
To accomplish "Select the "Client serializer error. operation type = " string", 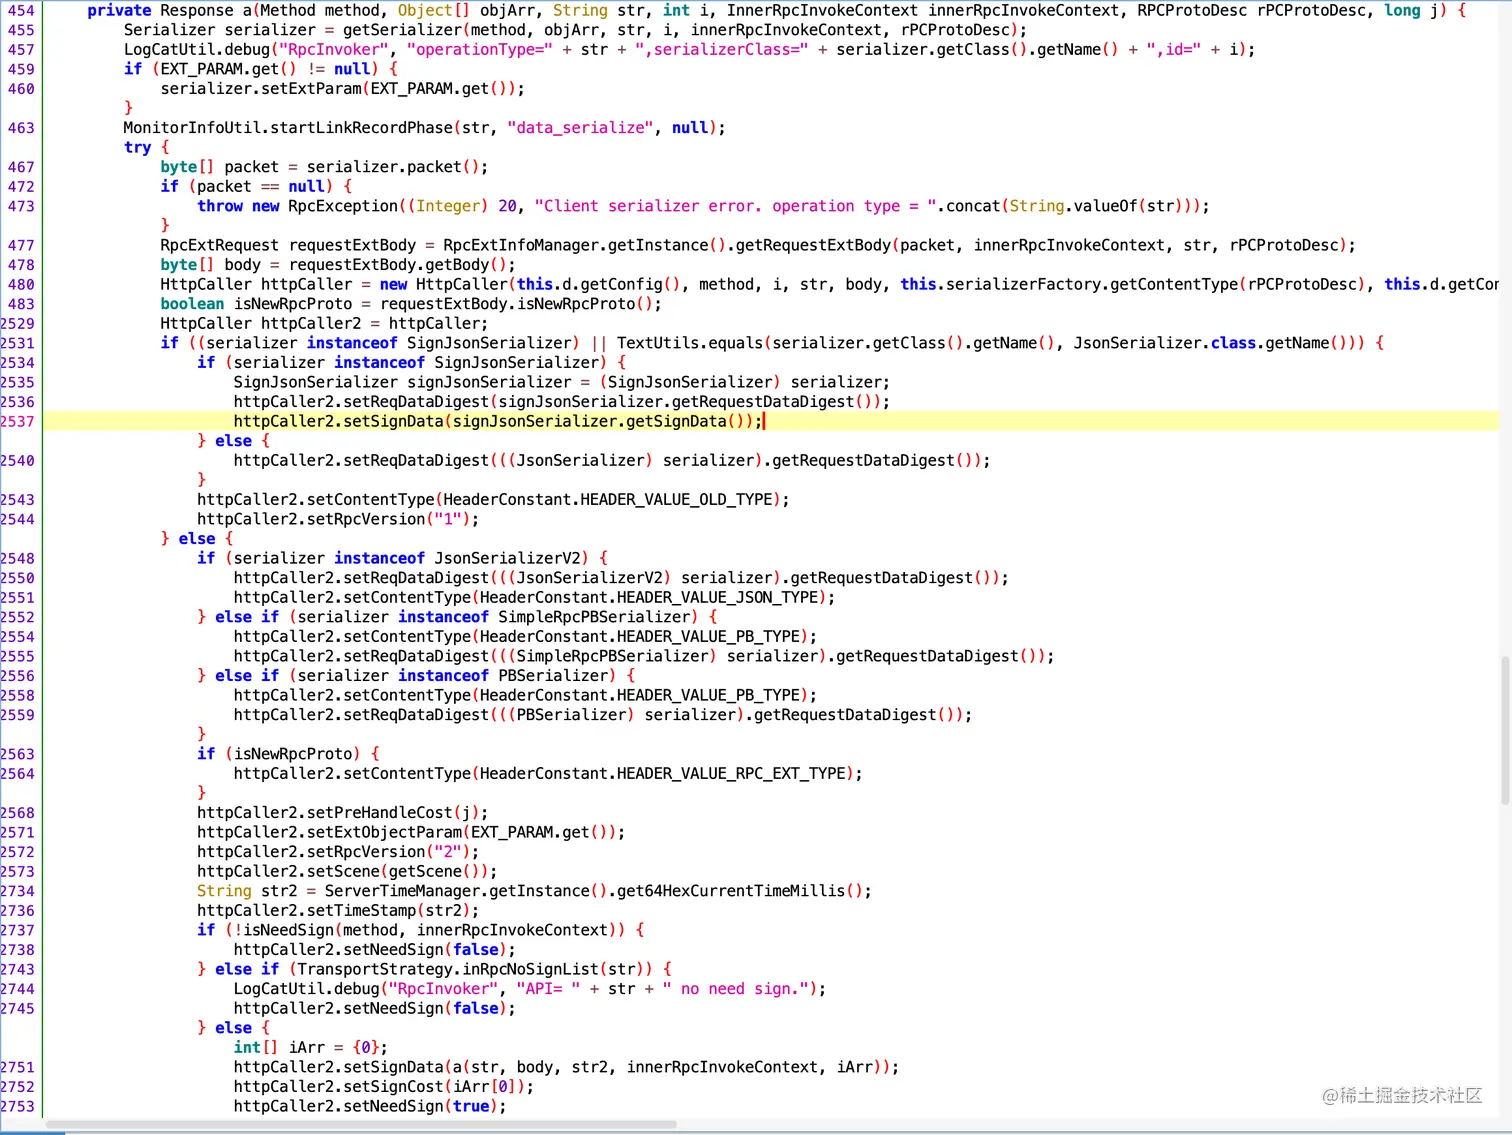I will coord(735,206).
